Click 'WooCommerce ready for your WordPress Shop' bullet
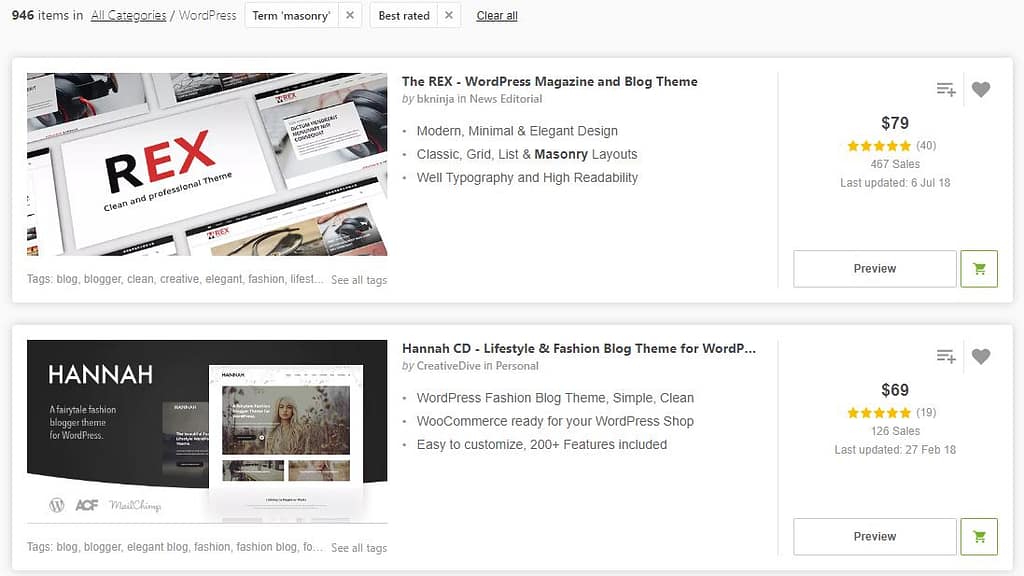This screenshot has width=1024, height=576. (x=555, y=421)
